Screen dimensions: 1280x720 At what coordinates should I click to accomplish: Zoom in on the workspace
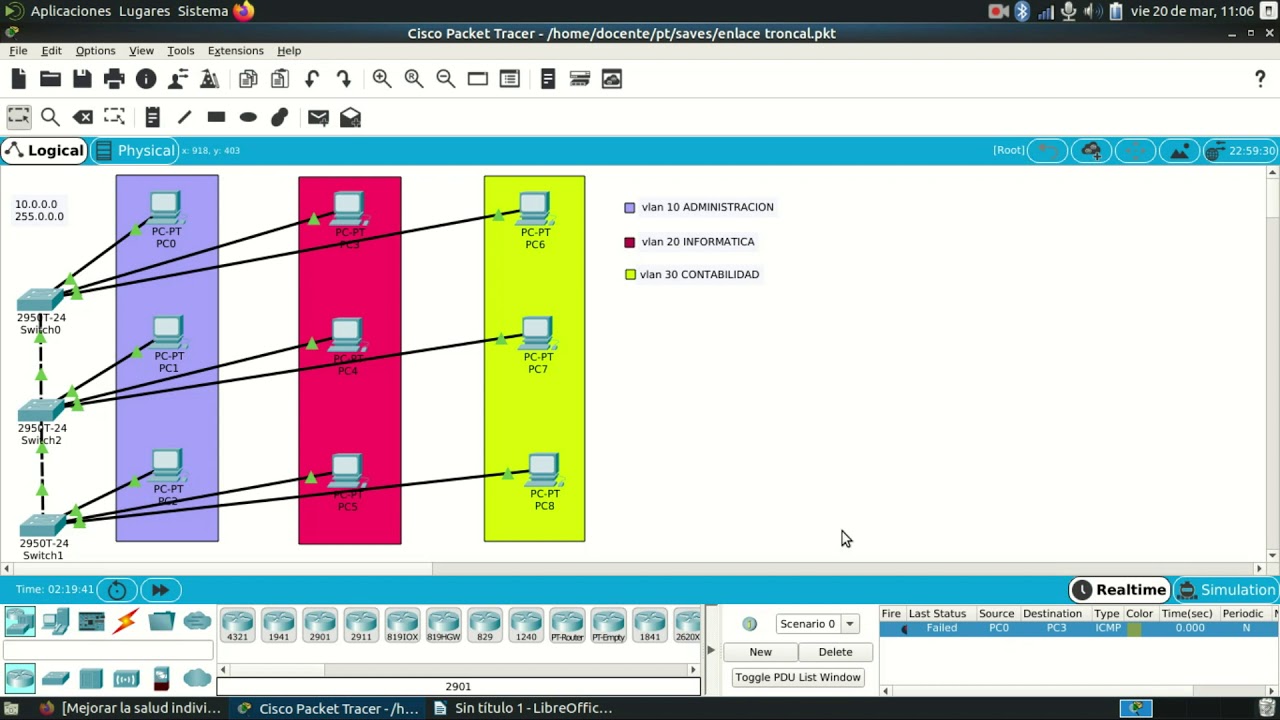382,79
